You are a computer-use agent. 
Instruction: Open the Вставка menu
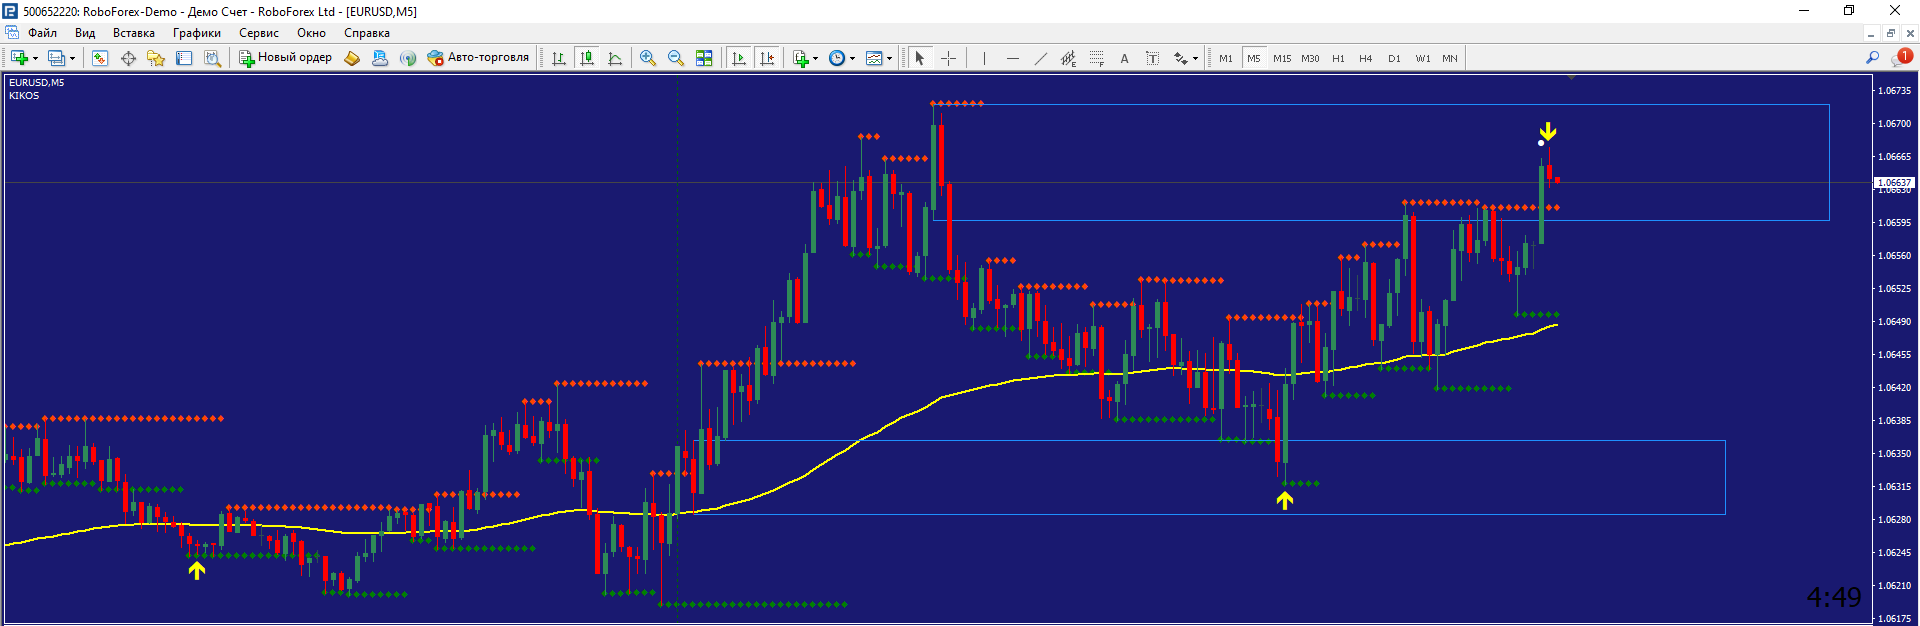point(134,33)
